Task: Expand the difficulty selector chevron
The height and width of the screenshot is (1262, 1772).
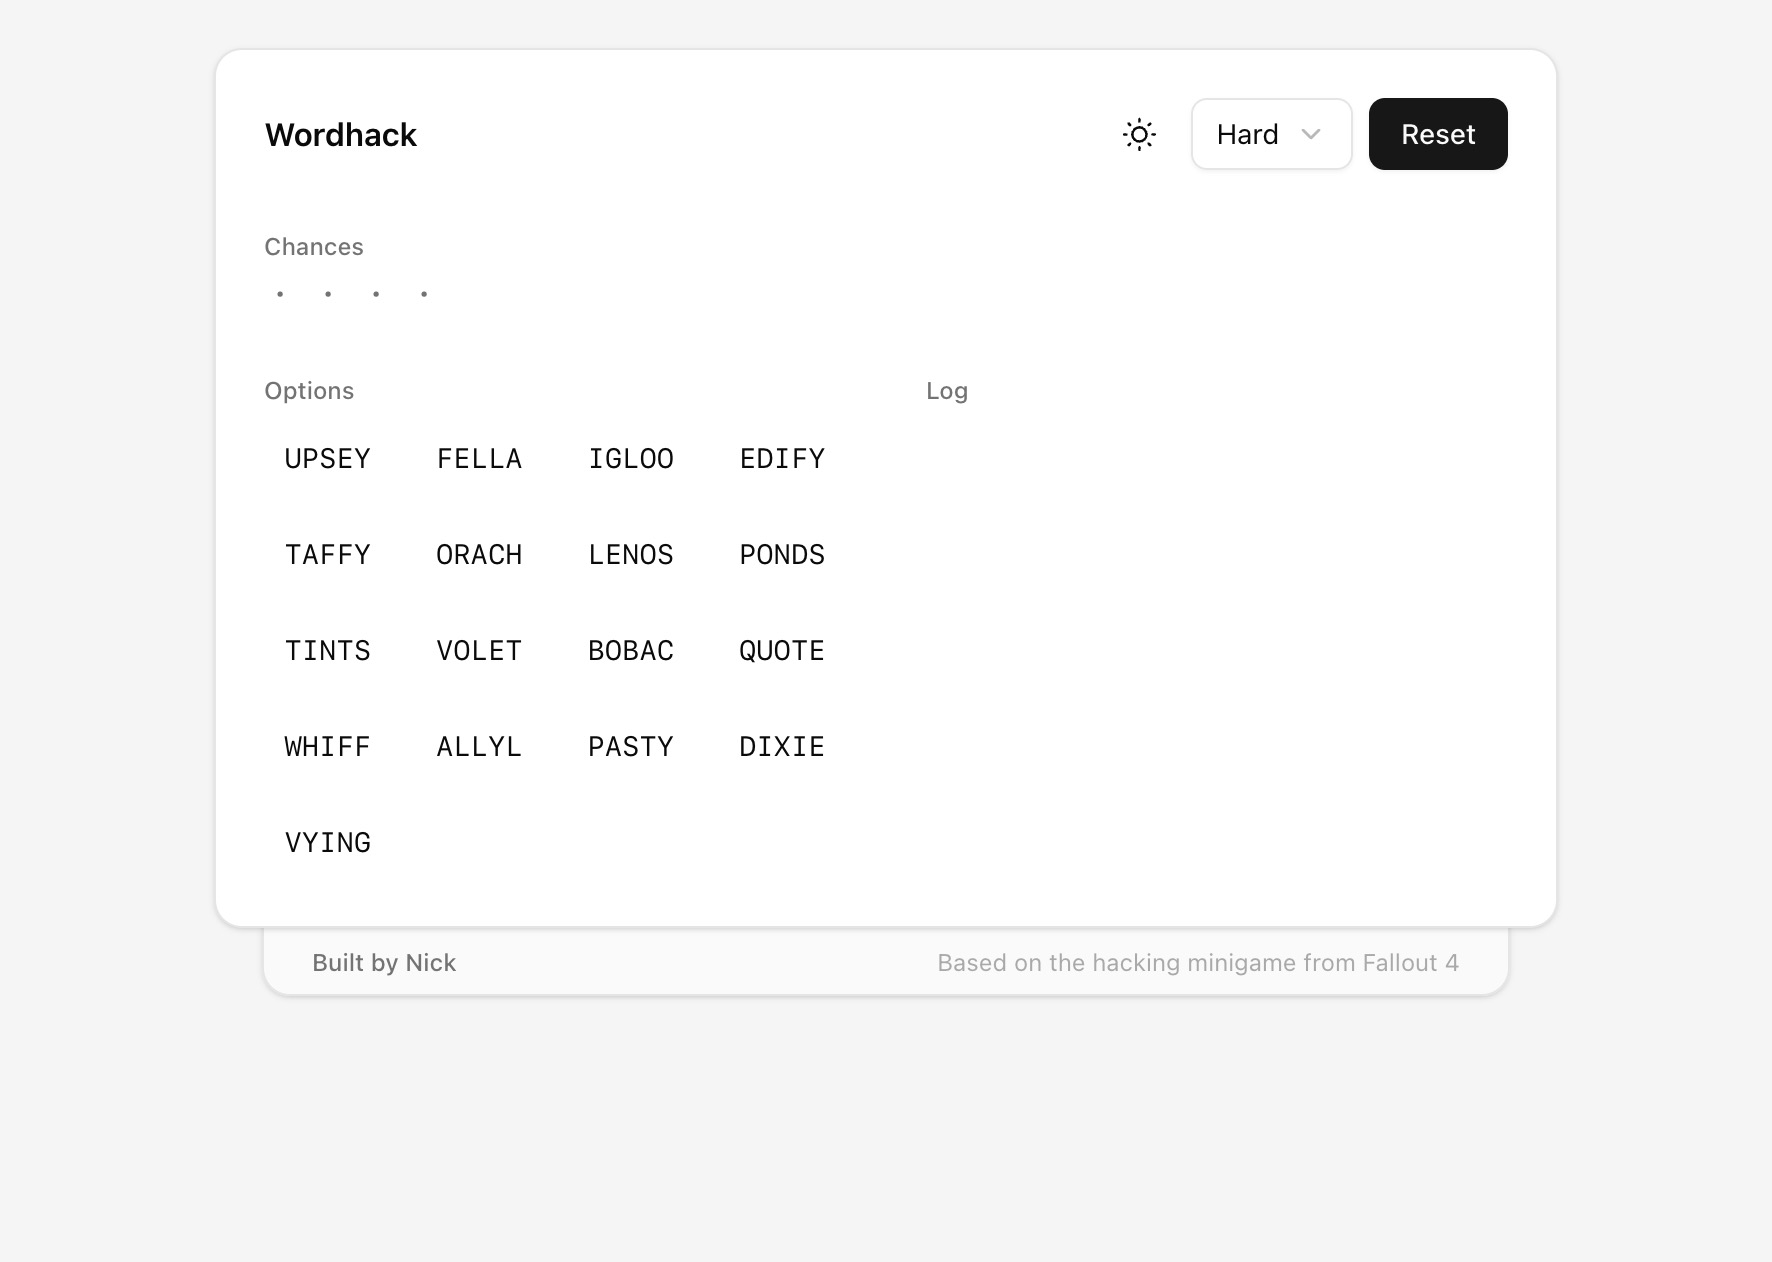Action: pos(1312,134)
